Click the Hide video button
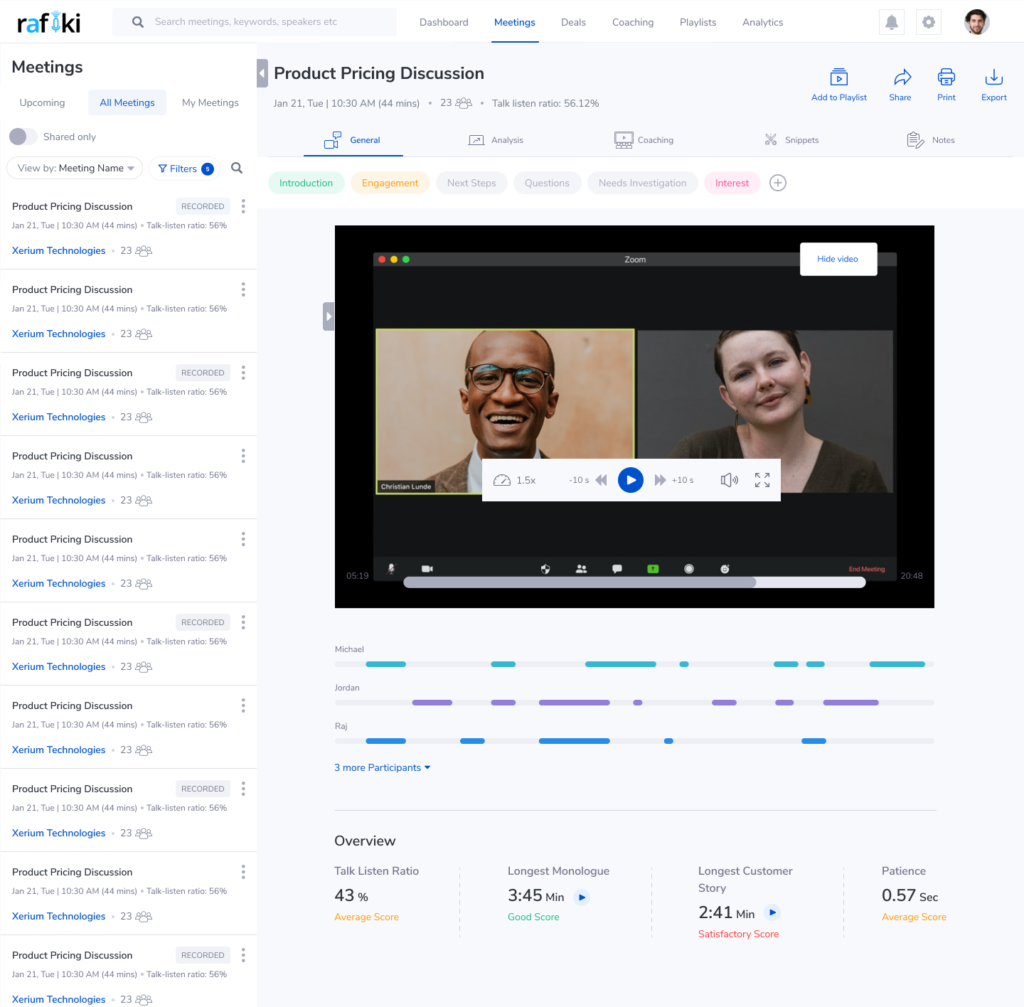 [837, 259]
